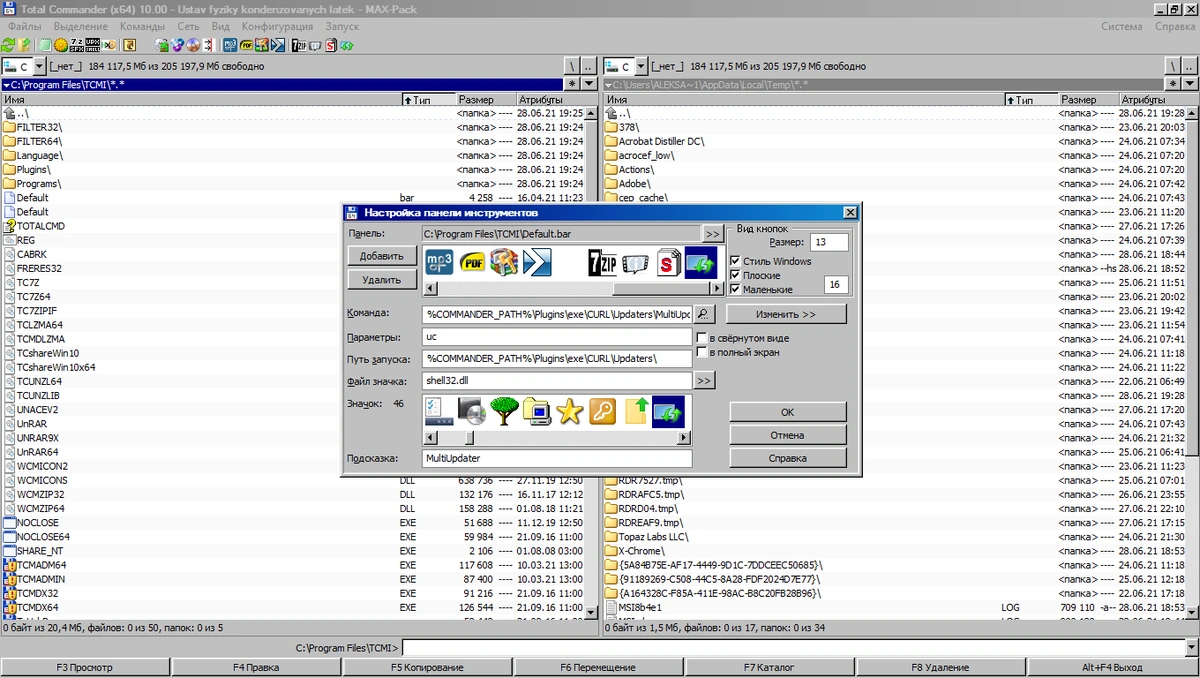
Task: Select the PDF icon in panel preview
Action: coord(472,263)
